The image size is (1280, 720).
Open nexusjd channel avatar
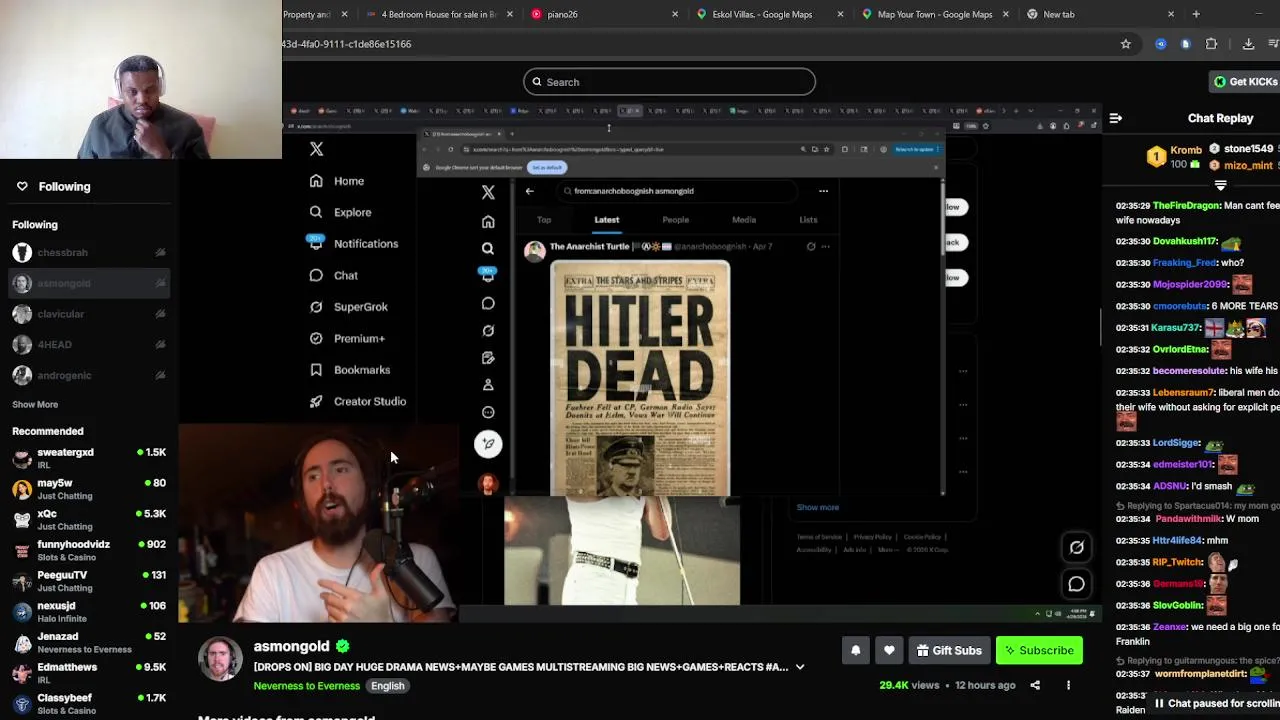point(22,612)
